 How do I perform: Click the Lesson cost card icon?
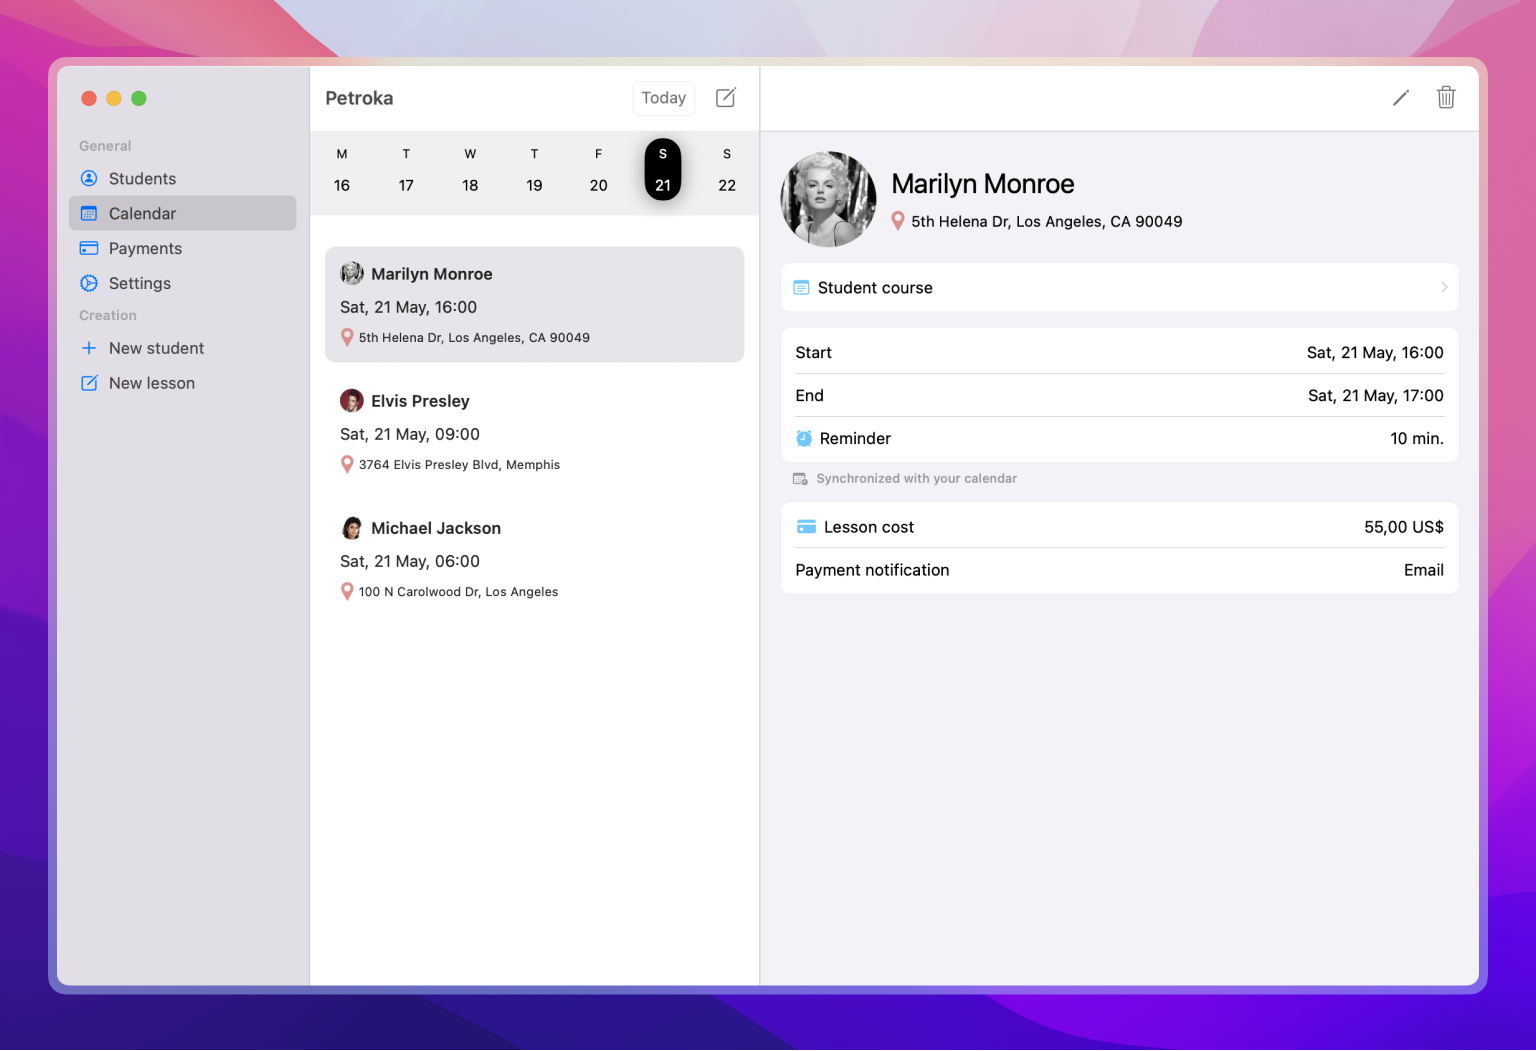pyautogui.click(x=806, y=527)
